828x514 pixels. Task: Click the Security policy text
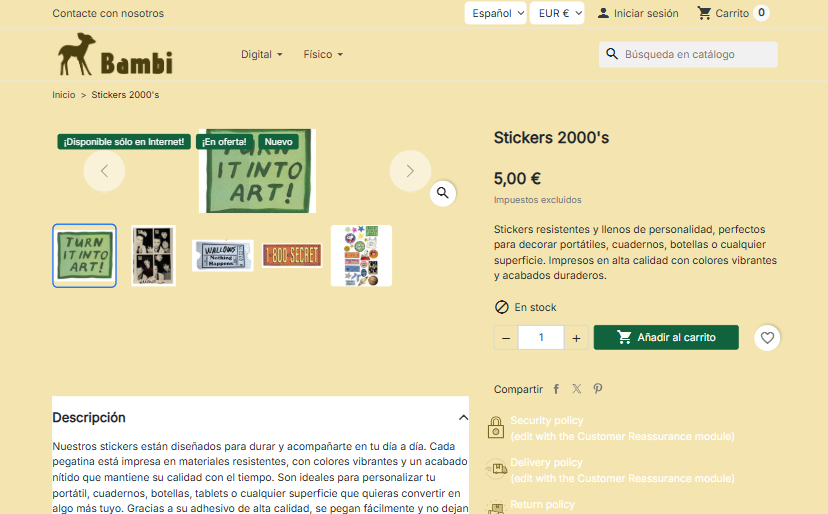pos(547,420)
